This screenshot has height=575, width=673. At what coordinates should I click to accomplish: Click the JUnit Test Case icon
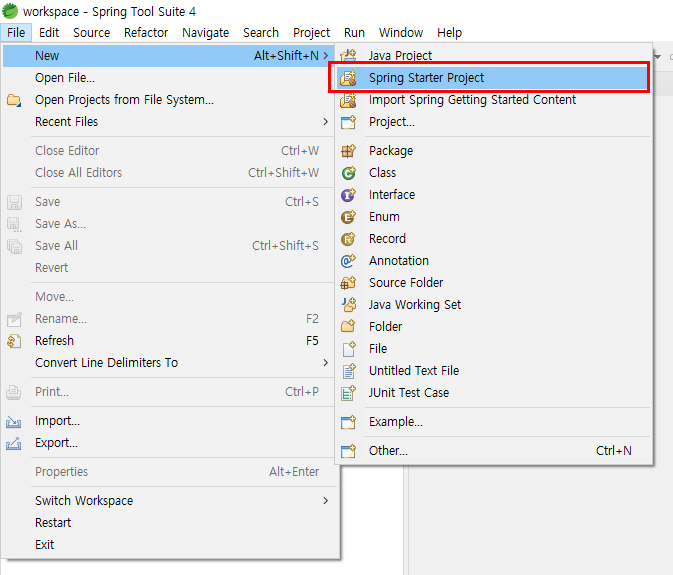pyautogui.click(x=348, y=393)
